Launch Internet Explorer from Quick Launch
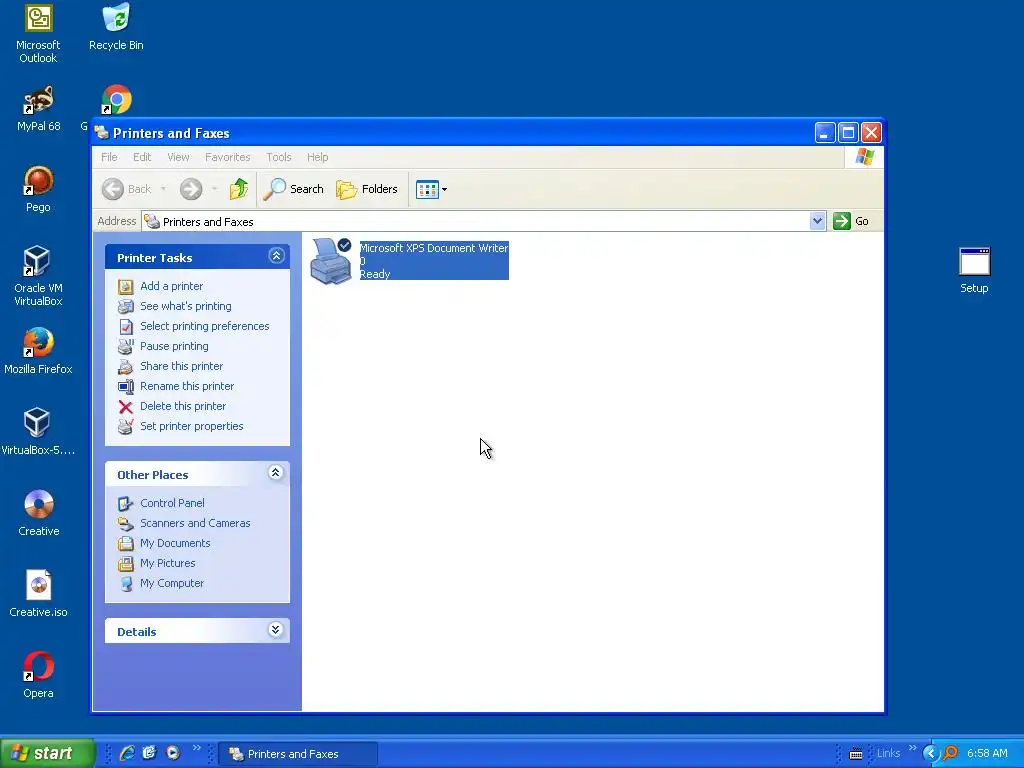Image resolution: width=1024 pixels, height=768 pixels. (127, 753)
